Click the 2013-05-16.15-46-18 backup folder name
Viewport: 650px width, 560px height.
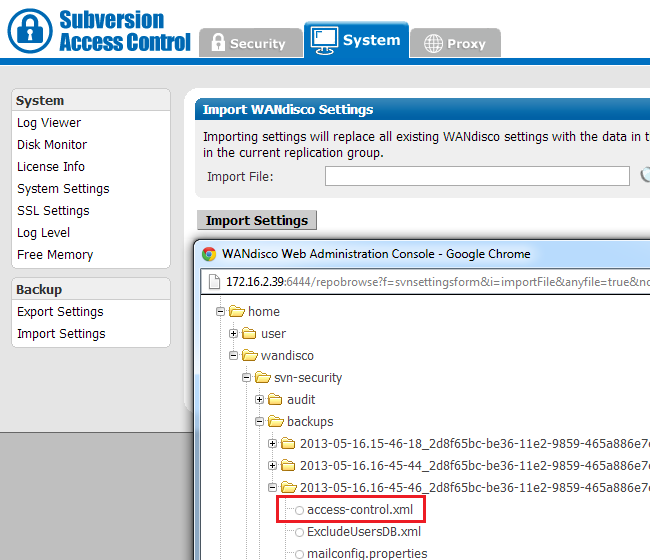475,444
